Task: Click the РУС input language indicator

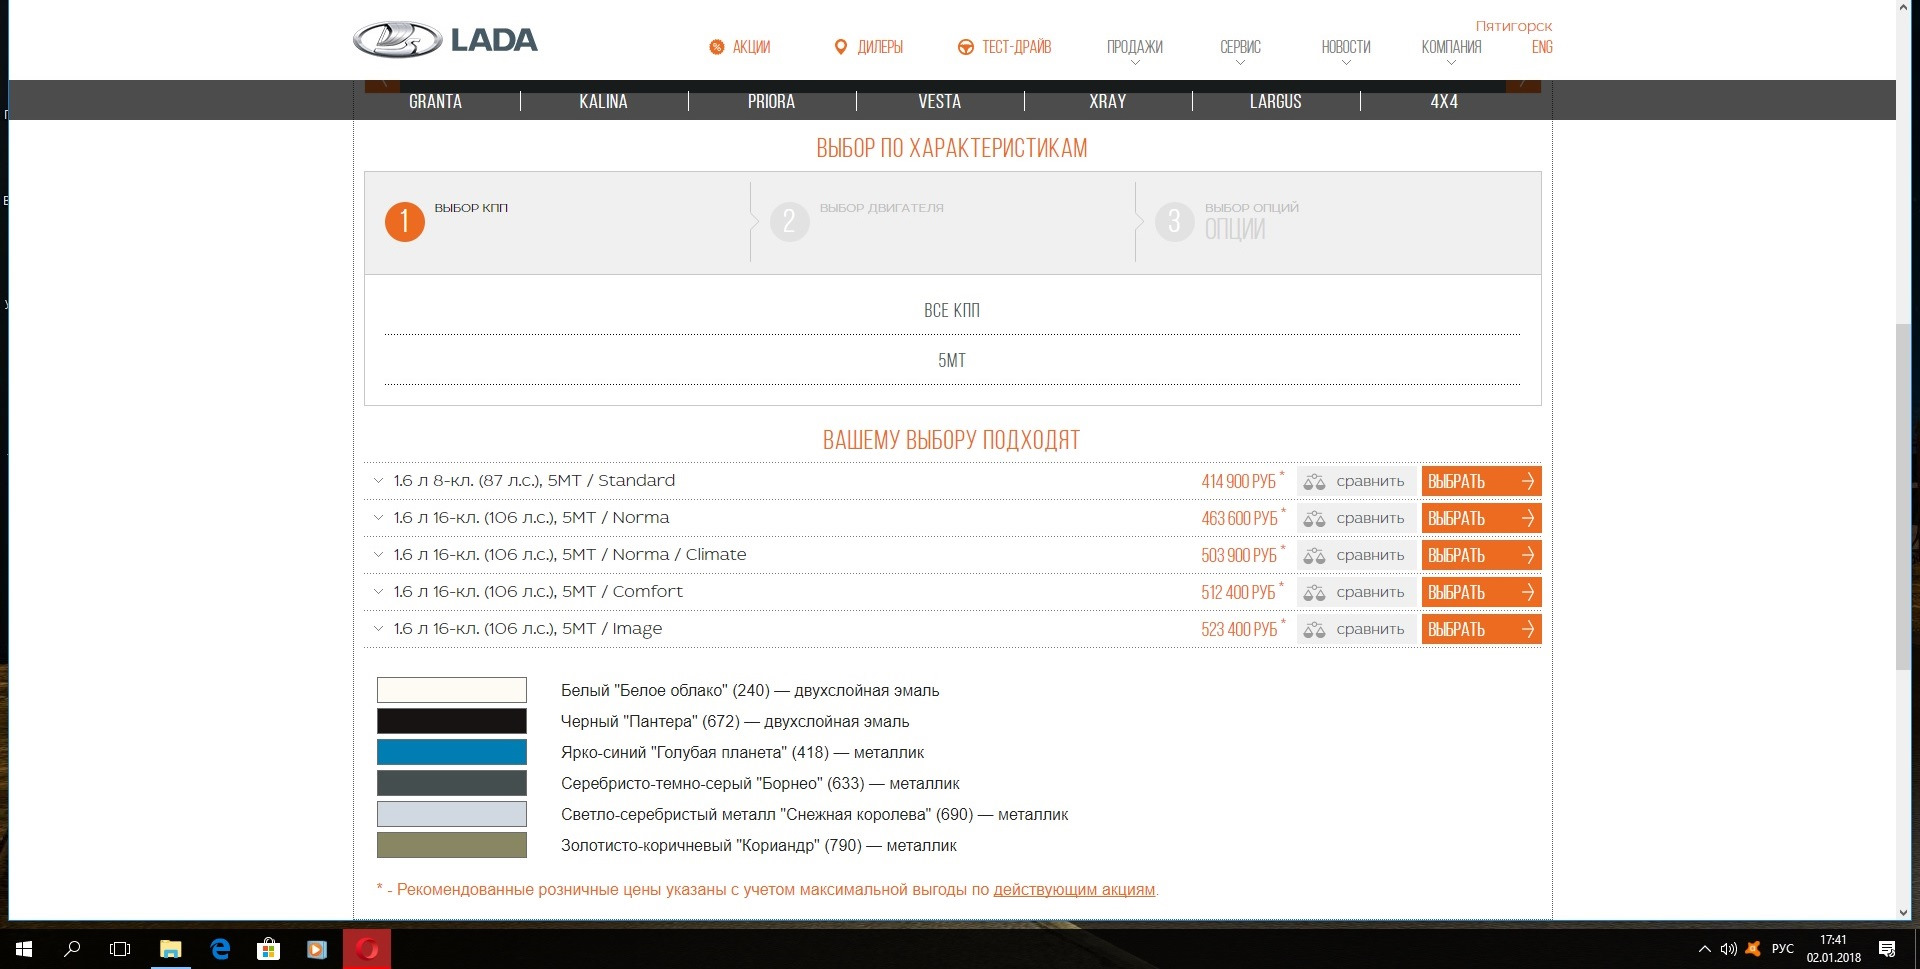Action: [1782, 949]
